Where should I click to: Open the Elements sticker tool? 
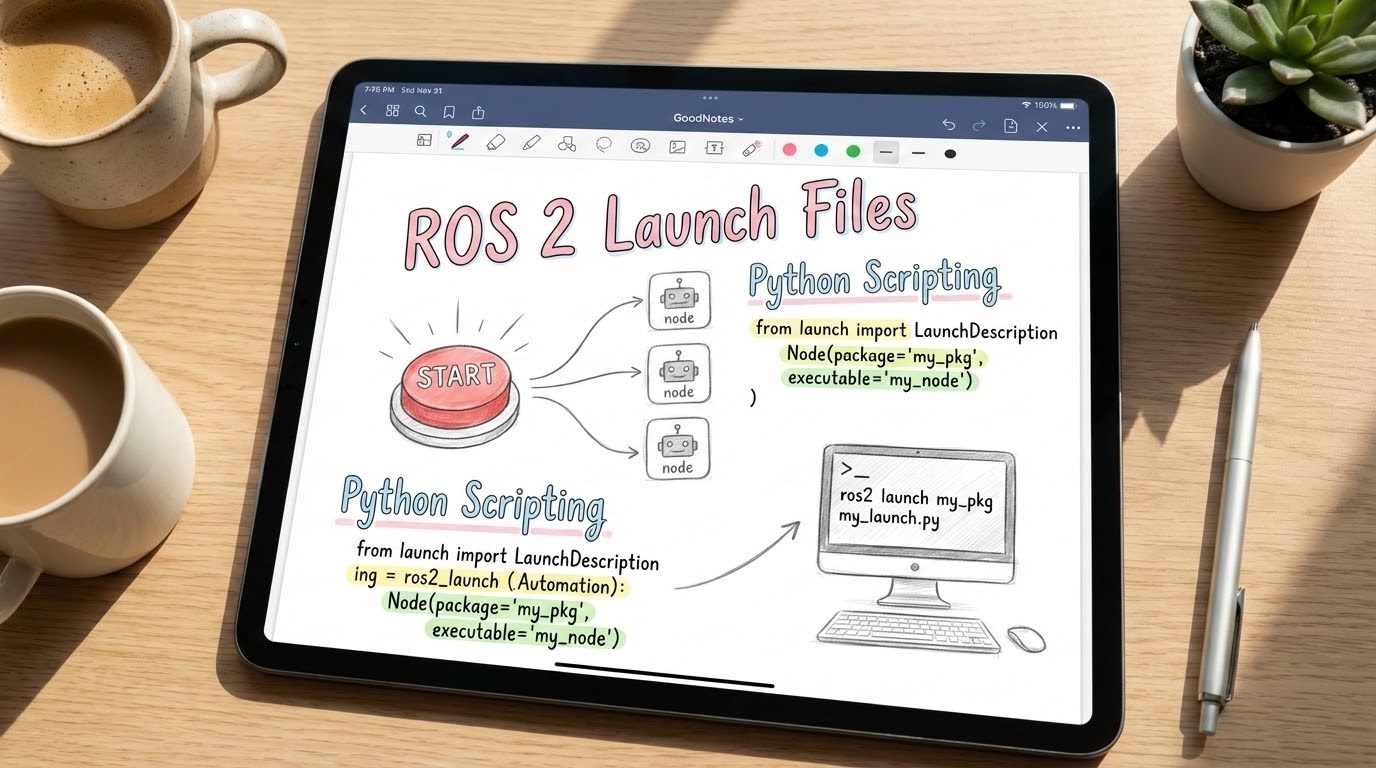[x=640, y=146]
